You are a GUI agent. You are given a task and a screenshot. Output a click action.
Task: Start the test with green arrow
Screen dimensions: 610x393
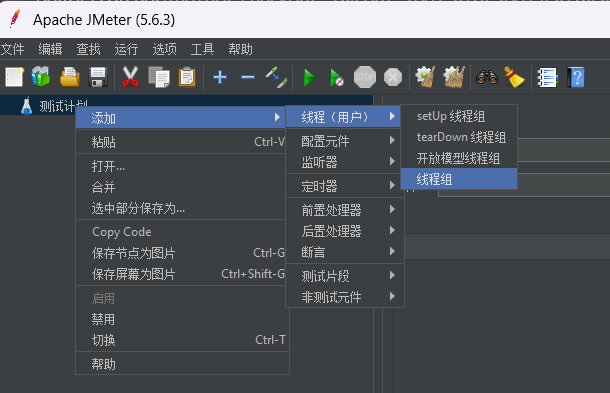pyautogui.click(x=310, y=77)
